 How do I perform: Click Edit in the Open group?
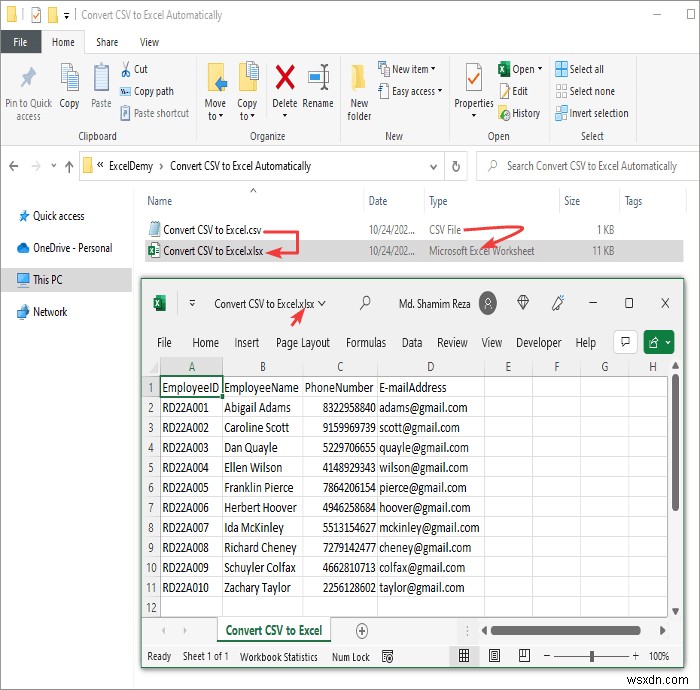[513, 91]
